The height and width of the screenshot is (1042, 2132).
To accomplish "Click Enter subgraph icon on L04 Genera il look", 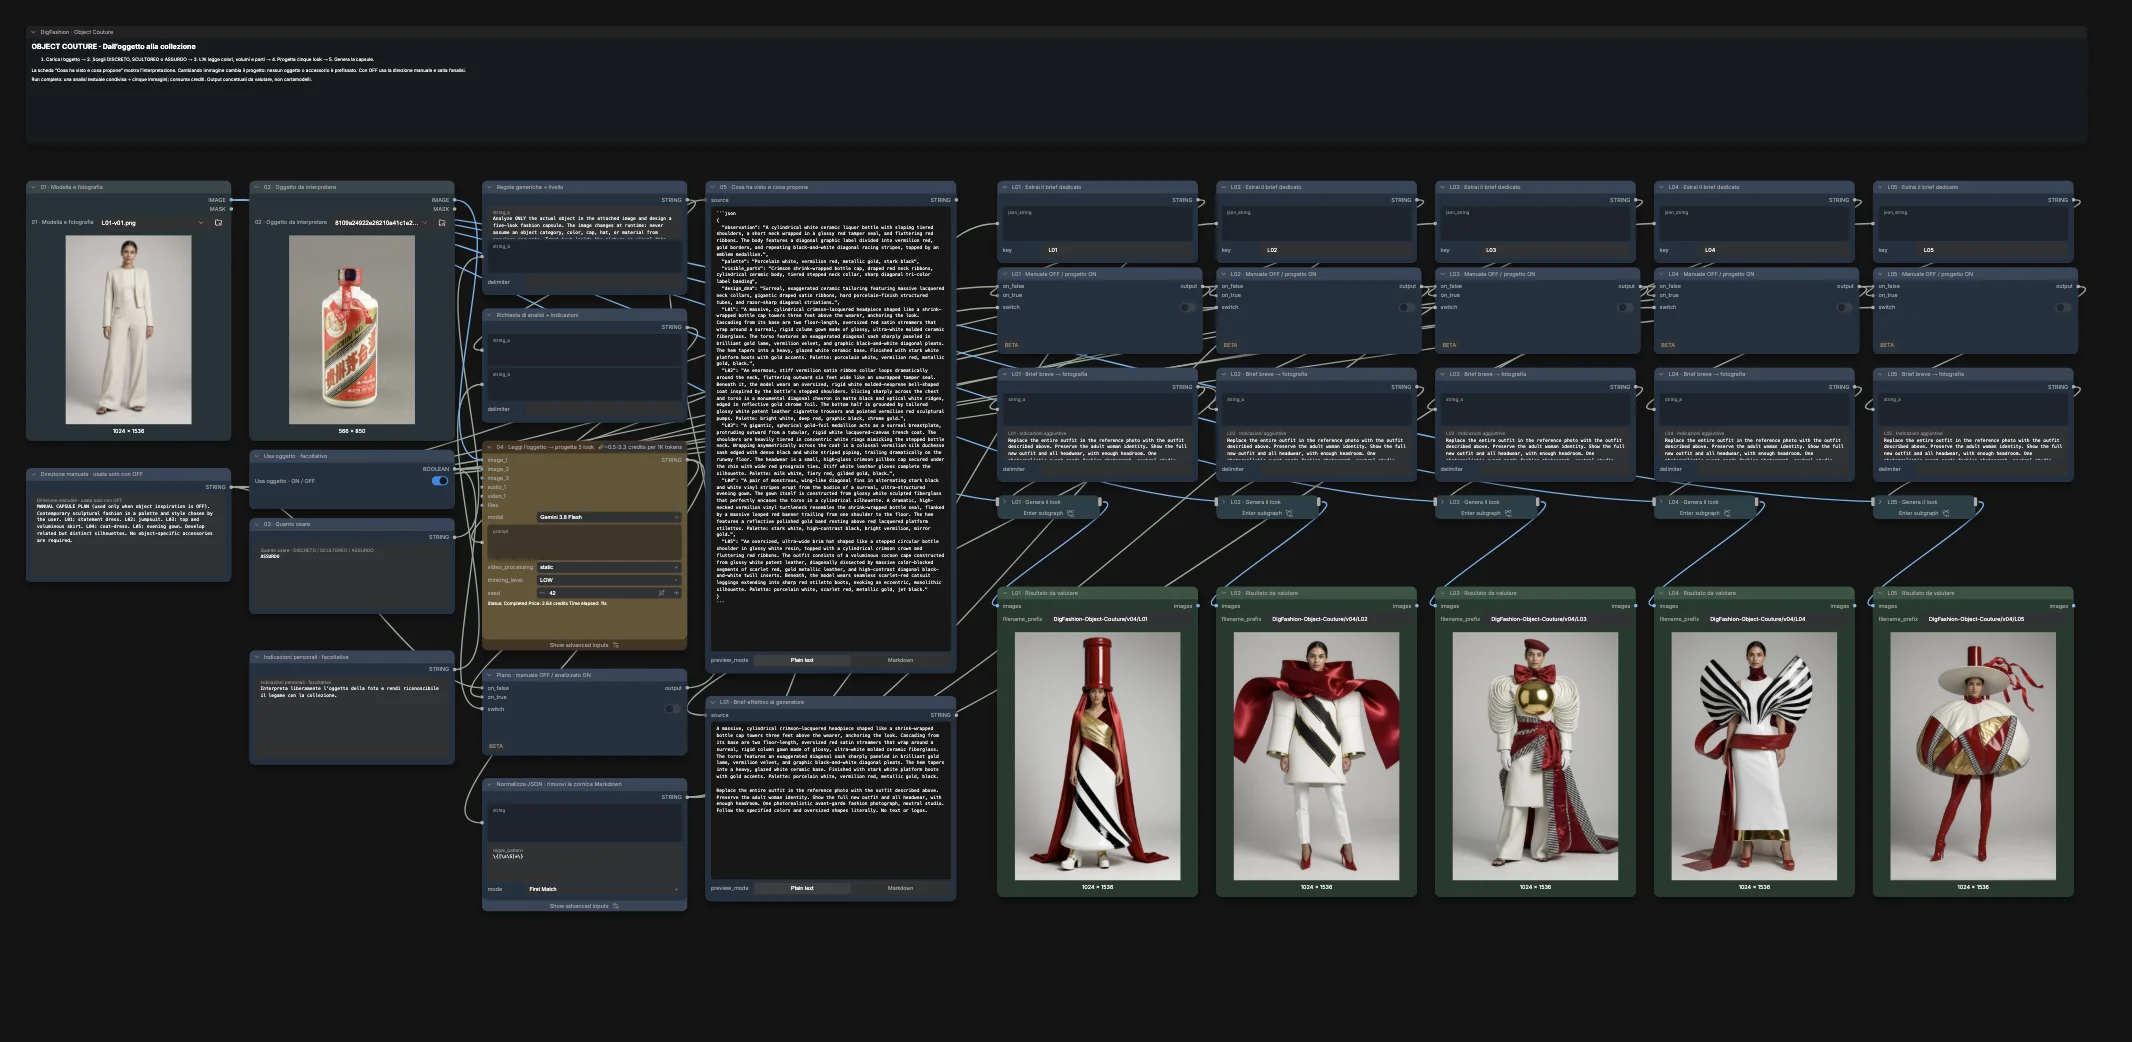I will coord(1727,513).
